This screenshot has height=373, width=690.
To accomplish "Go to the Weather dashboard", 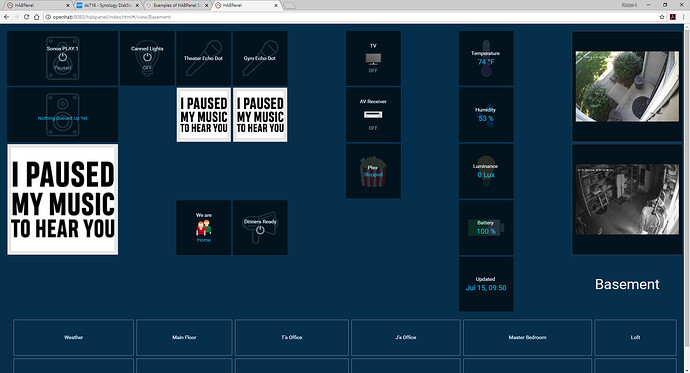I will [x=73, y=337].
